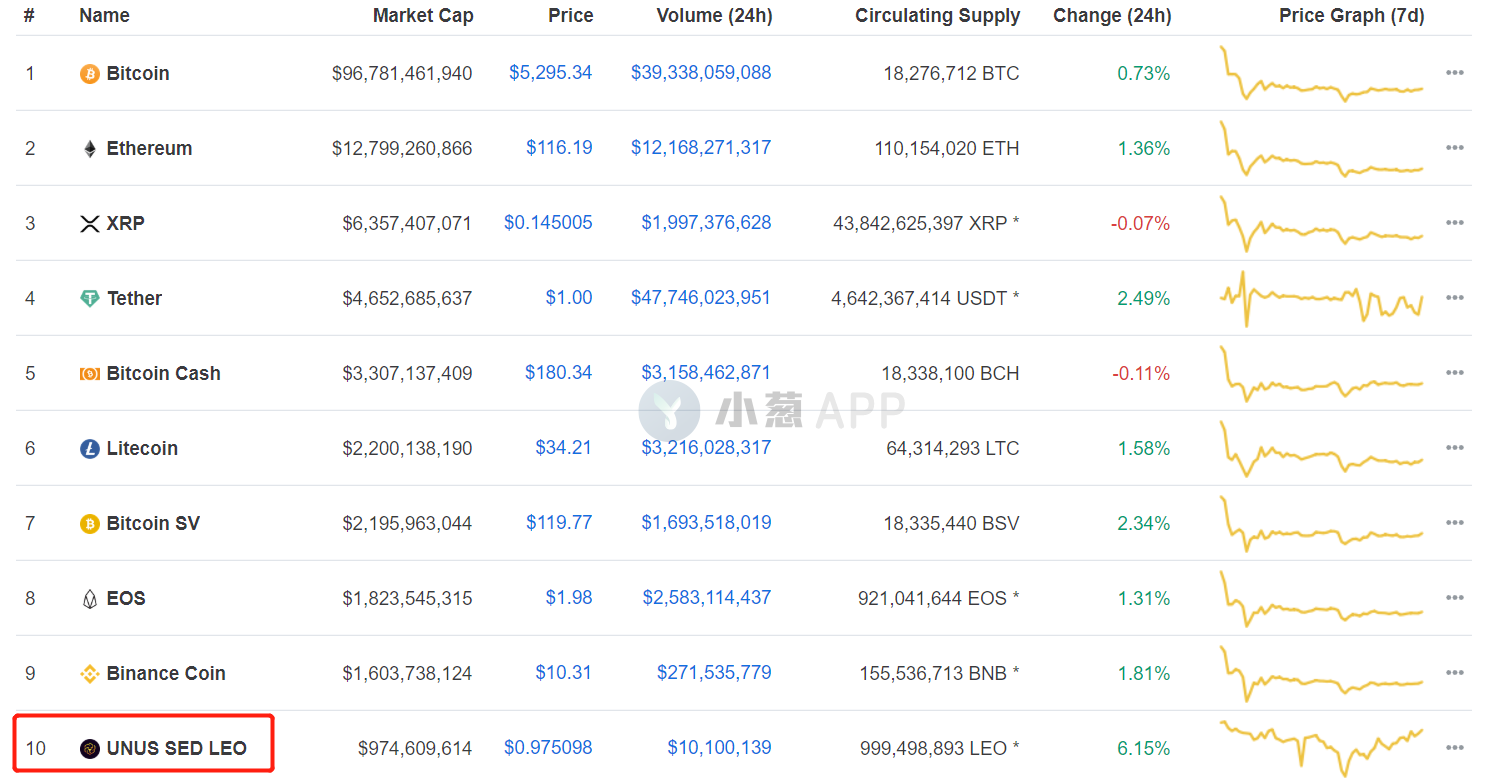Click the Bitcoin coin logo icon
1502x784 pixels.
(89, 74)
